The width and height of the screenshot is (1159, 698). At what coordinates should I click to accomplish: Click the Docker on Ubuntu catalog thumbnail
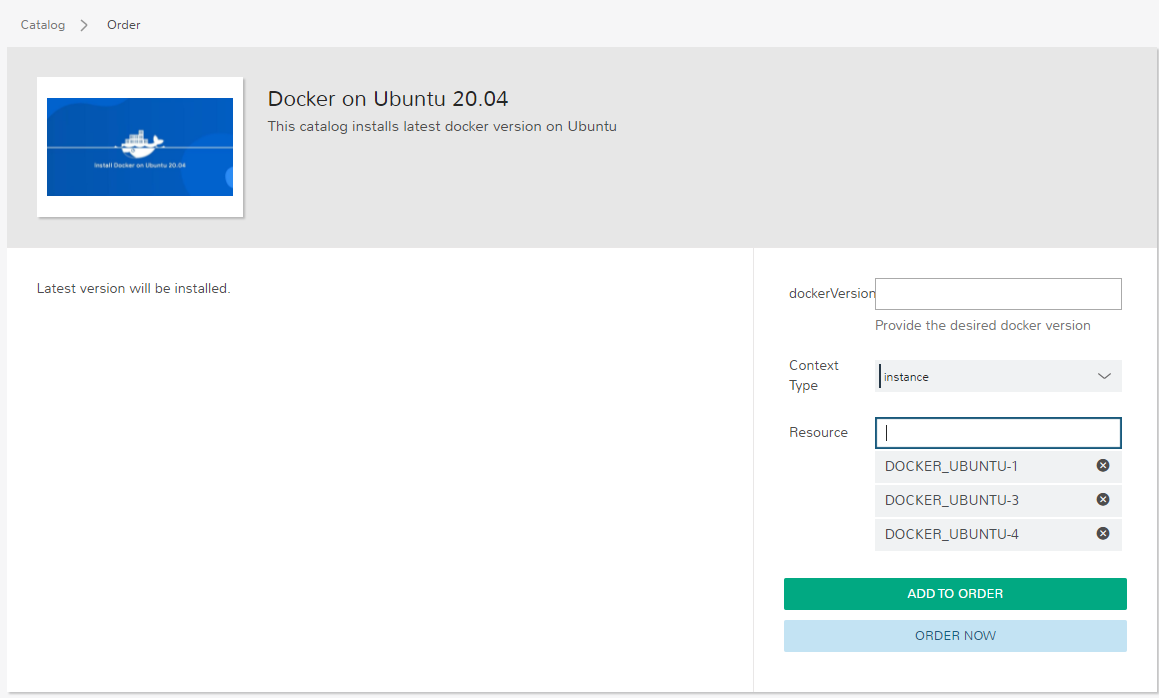pyautogui.click(x=140, y=147)
